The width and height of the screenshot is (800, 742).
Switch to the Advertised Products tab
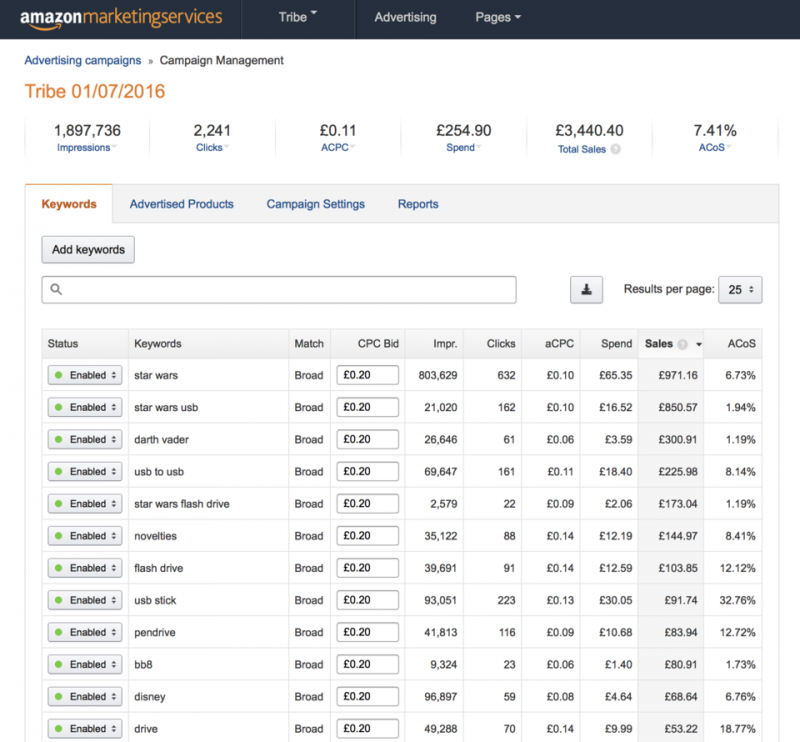(182, 204)
